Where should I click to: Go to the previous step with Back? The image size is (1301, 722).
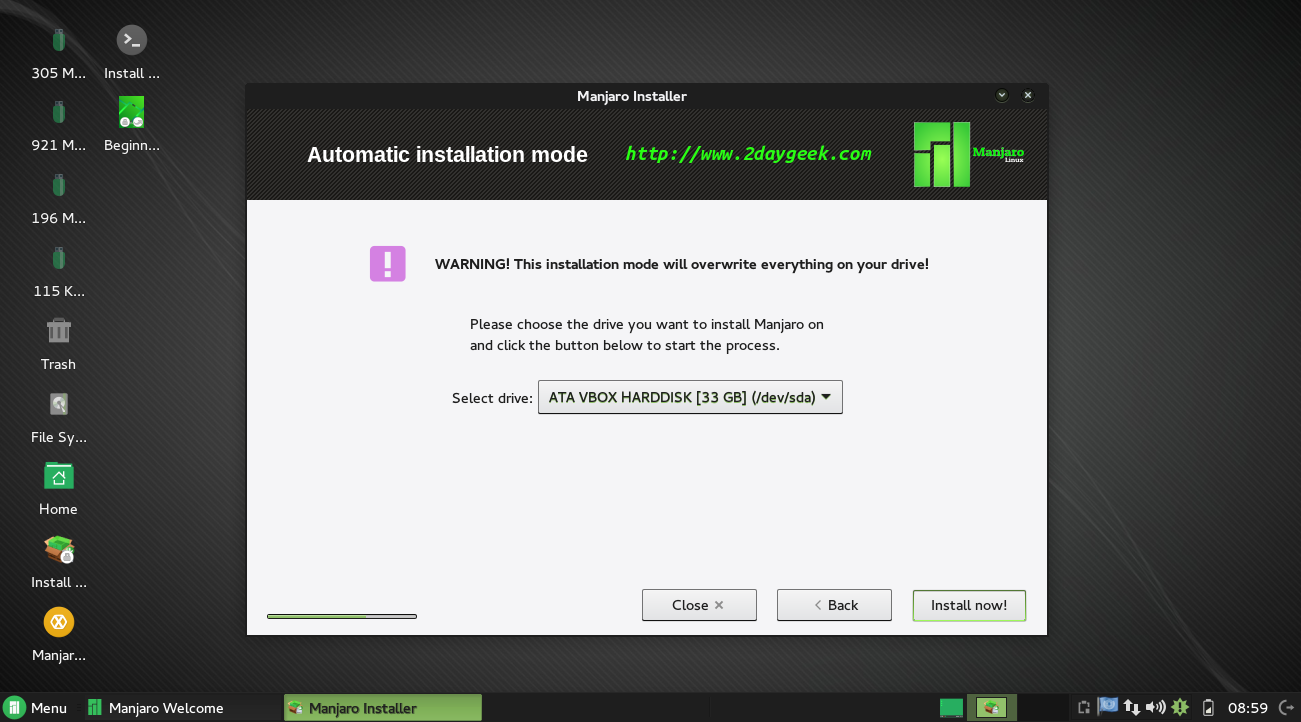coord(834,605)
